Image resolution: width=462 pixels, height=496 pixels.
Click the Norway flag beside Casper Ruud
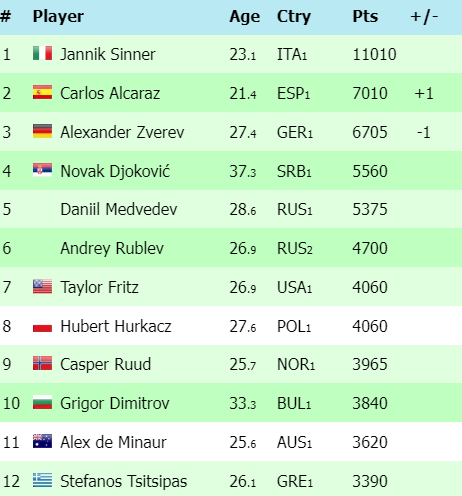point(42,363)
